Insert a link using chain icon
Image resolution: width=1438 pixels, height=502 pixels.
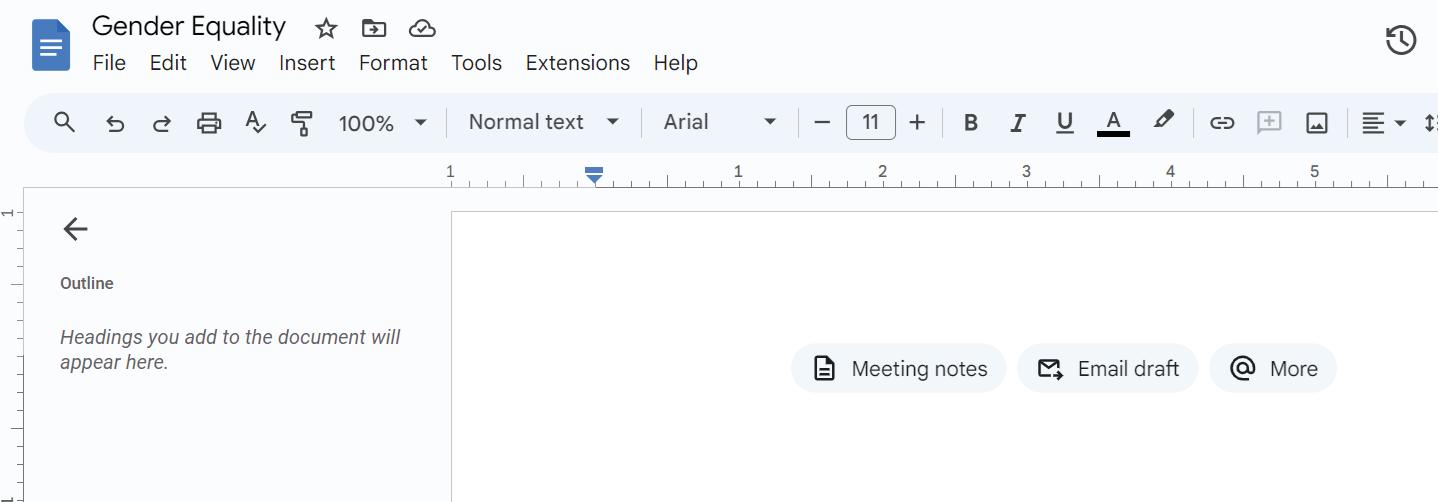[1221, 123]
